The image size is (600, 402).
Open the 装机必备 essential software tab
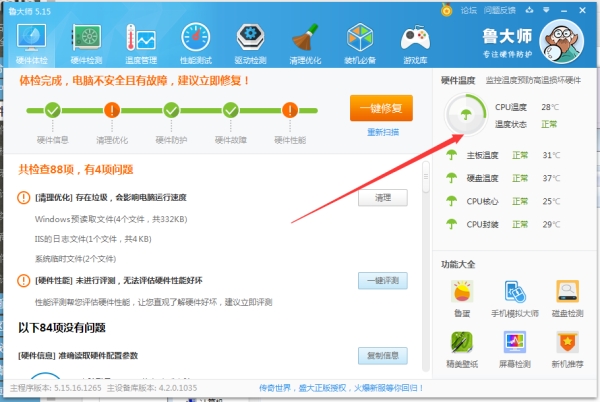coord(360,42)
